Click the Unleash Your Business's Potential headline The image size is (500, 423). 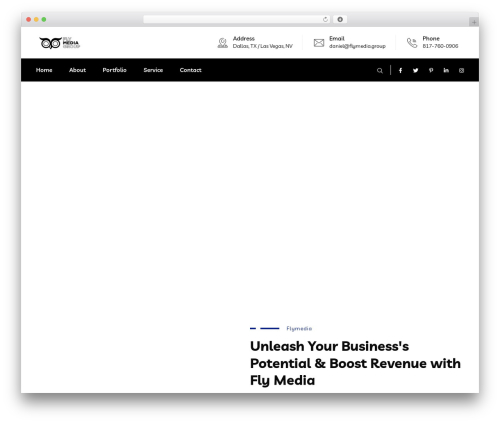click(x=355, y=363)
